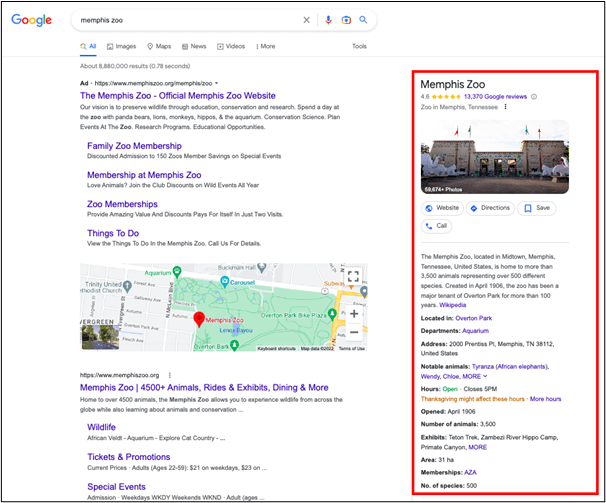Screen dimensions: 606x503
Task: Switch to the News tab
Action: coord(194,46)
